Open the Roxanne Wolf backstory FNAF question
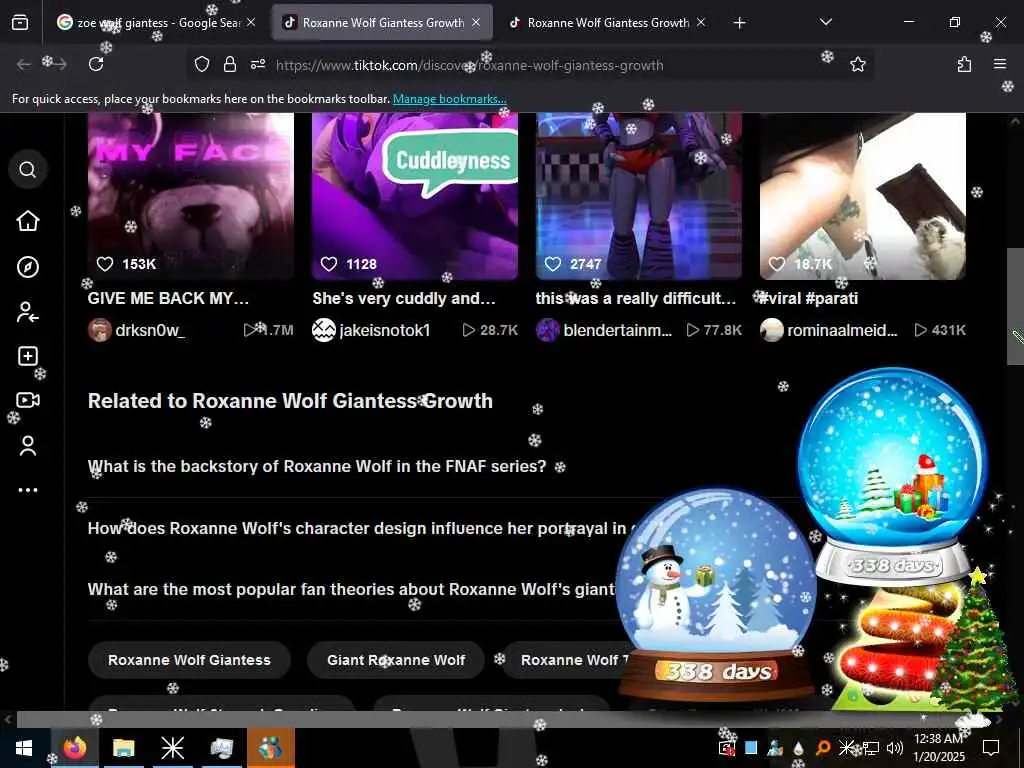The image size is (1024, 768). [317, 466]
